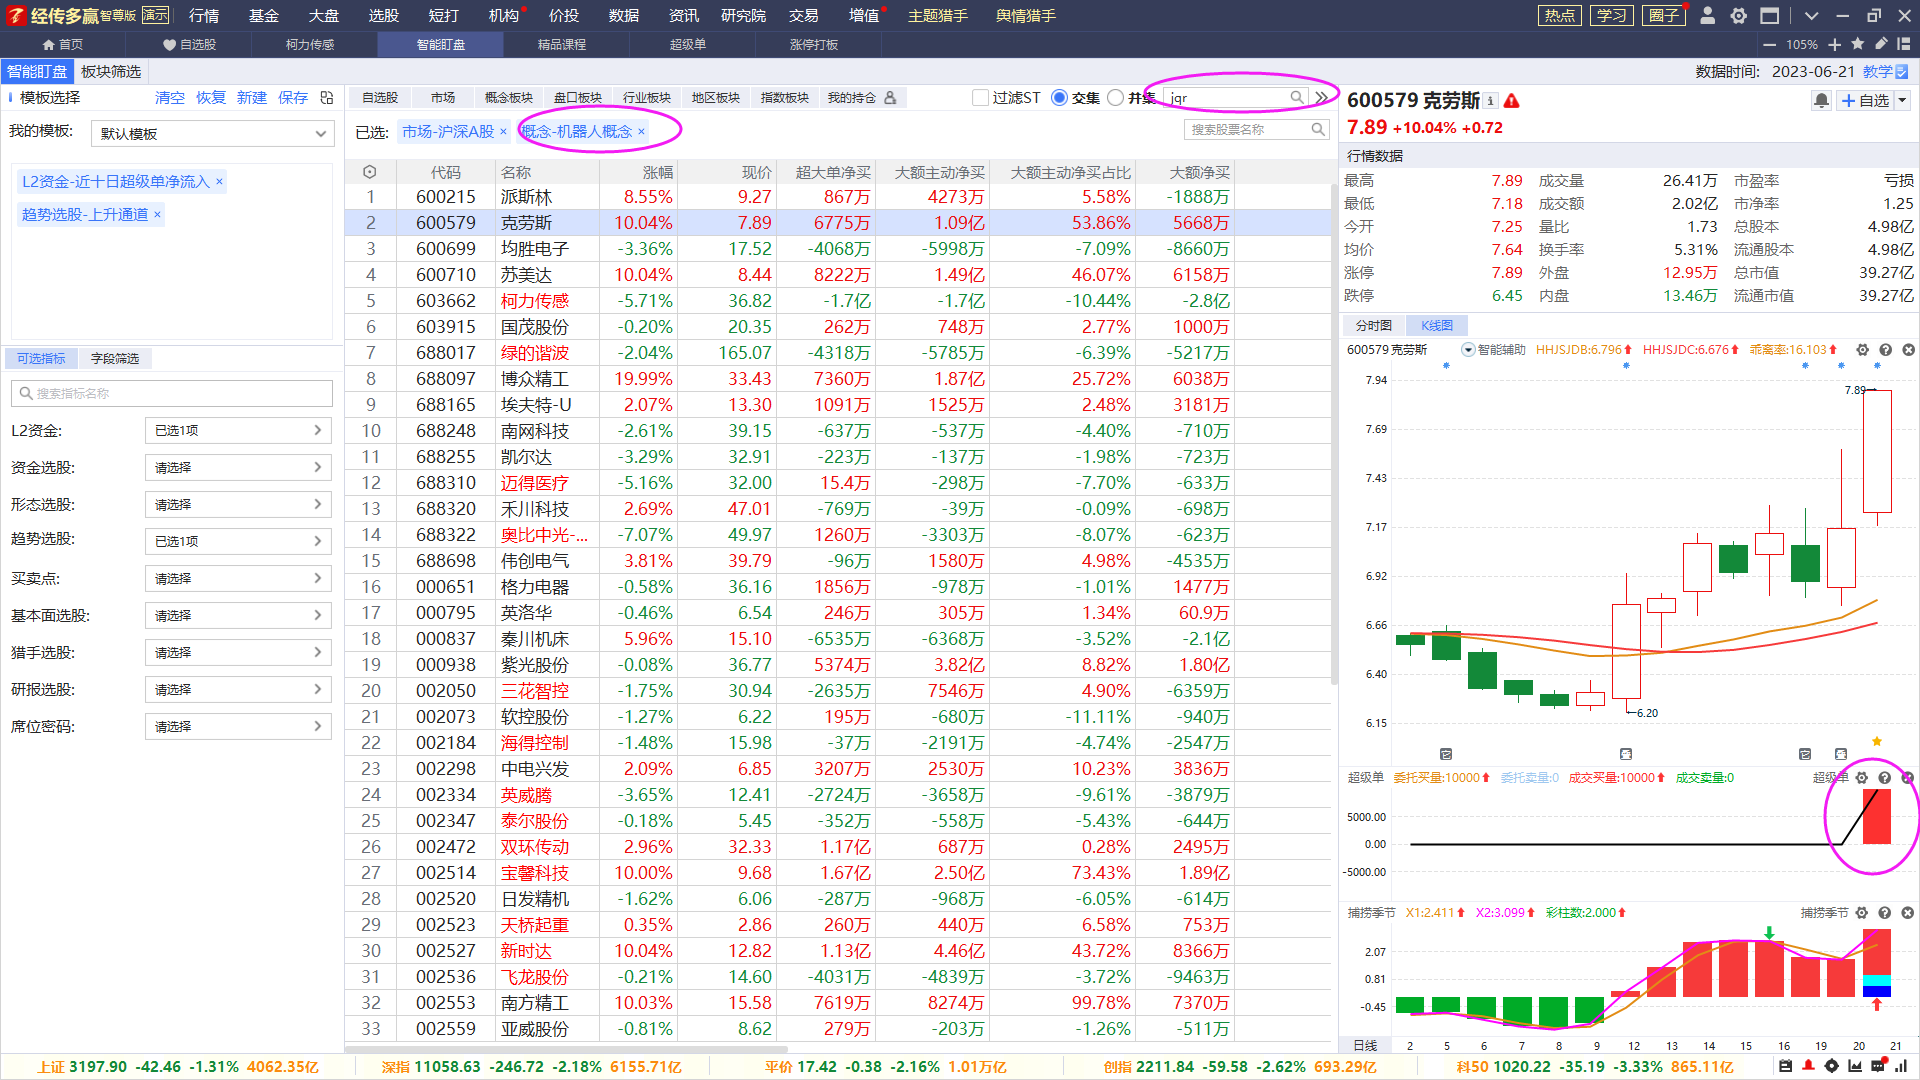This screenshot has width=1920, height=1080.
Task: Click the pencil edit icon in toolbar
Action: (1881, 44)
